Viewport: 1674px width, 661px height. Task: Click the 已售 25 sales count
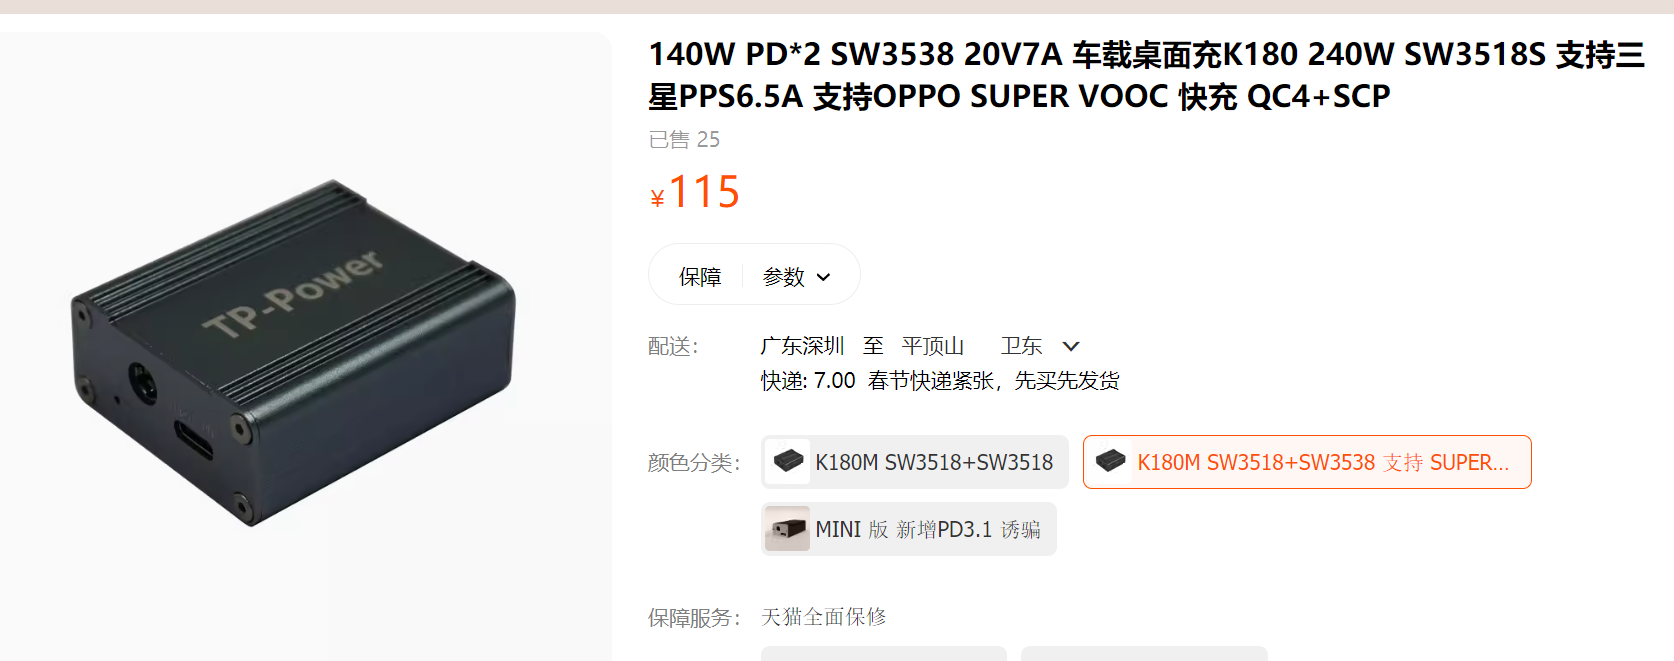[684, 140]
